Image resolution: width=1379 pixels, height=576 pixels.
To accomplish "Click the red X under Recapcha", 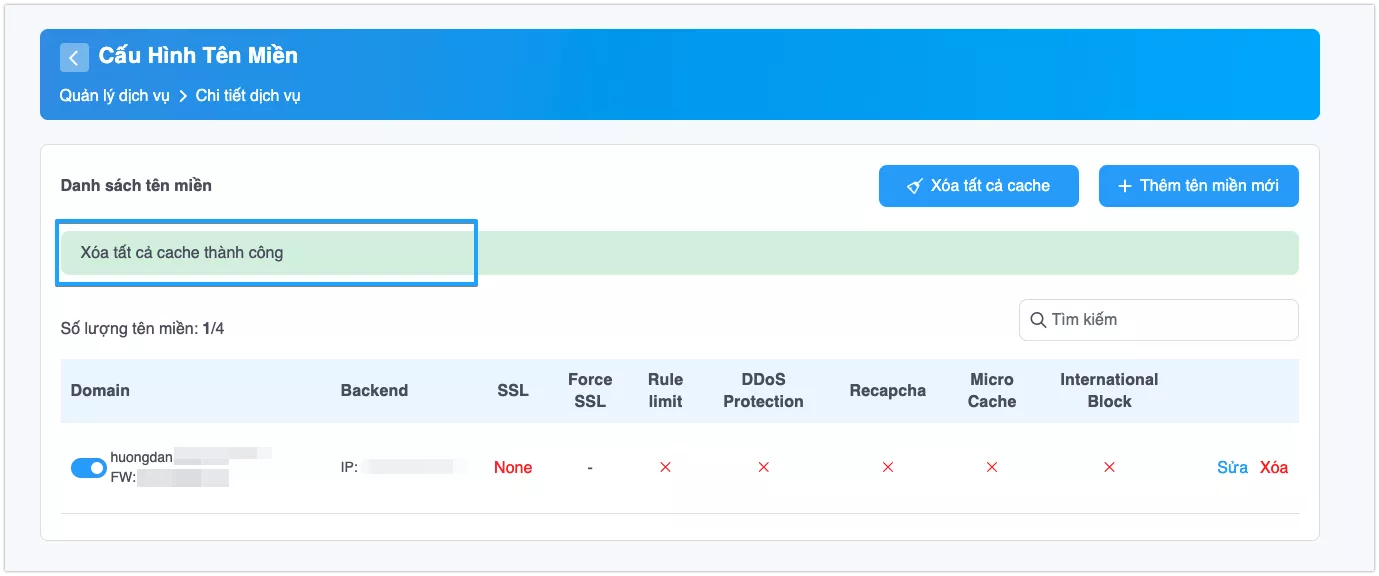I will 887,467.
